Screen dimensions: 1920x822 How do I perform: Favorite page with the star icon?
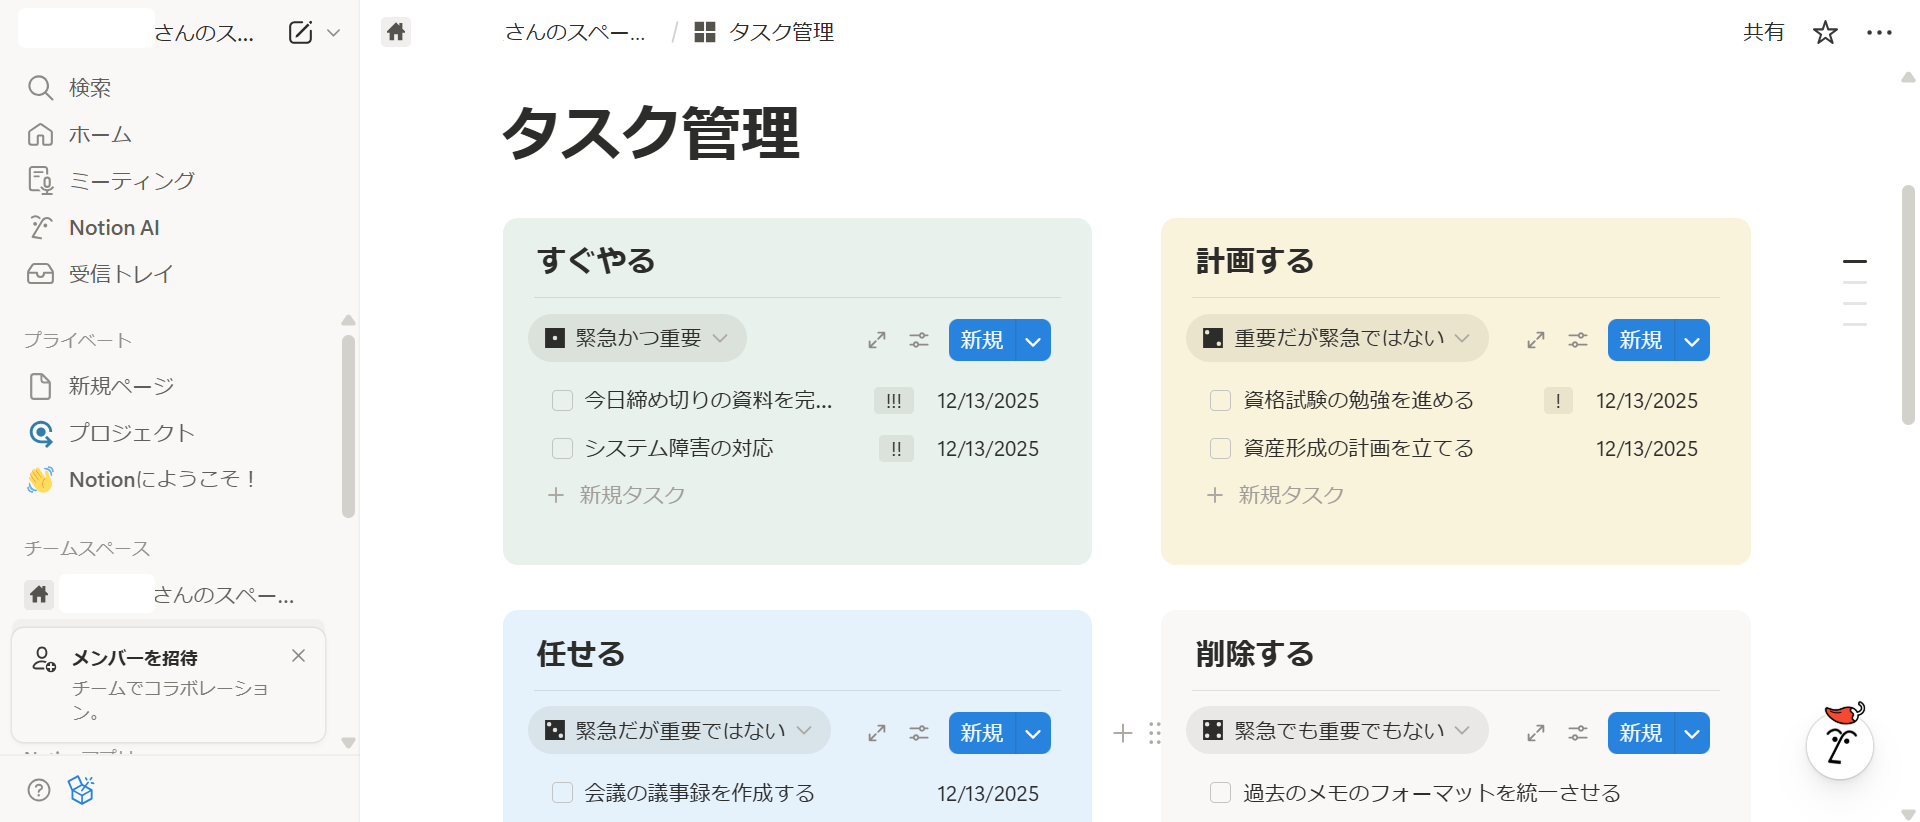[x=1825, y=33]
